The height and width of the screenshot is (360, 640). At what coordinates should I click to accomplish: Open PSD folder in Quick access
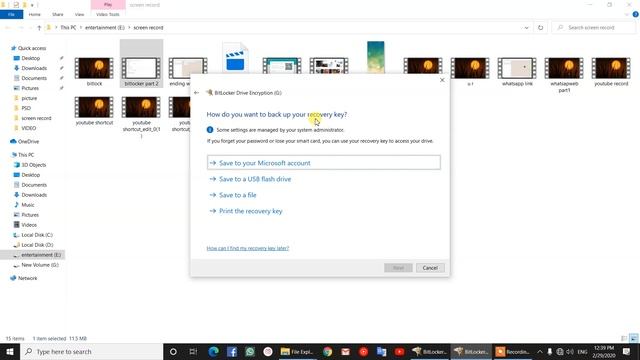coord(26,108)
